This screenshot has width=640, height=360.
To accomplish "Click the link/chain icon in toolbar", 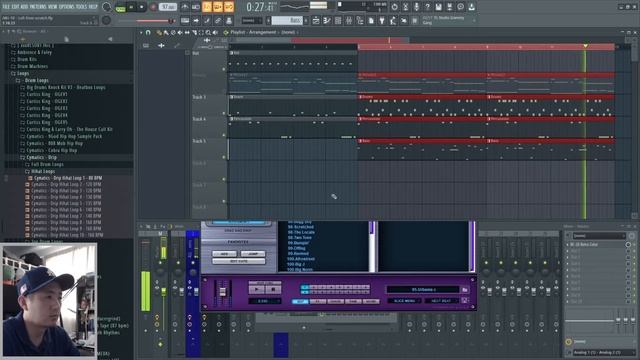I will pos(218,20).
